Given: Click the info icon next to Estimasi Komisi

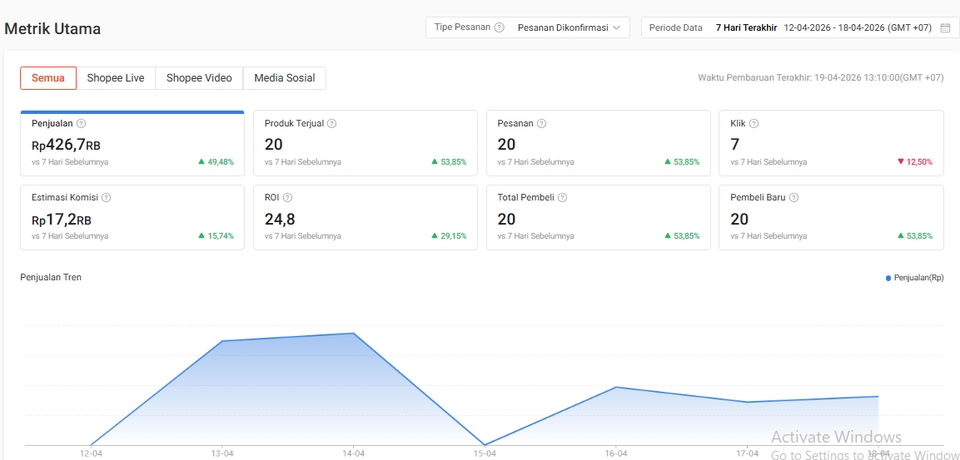Looking at the screenshot, I should coord(106,198).
